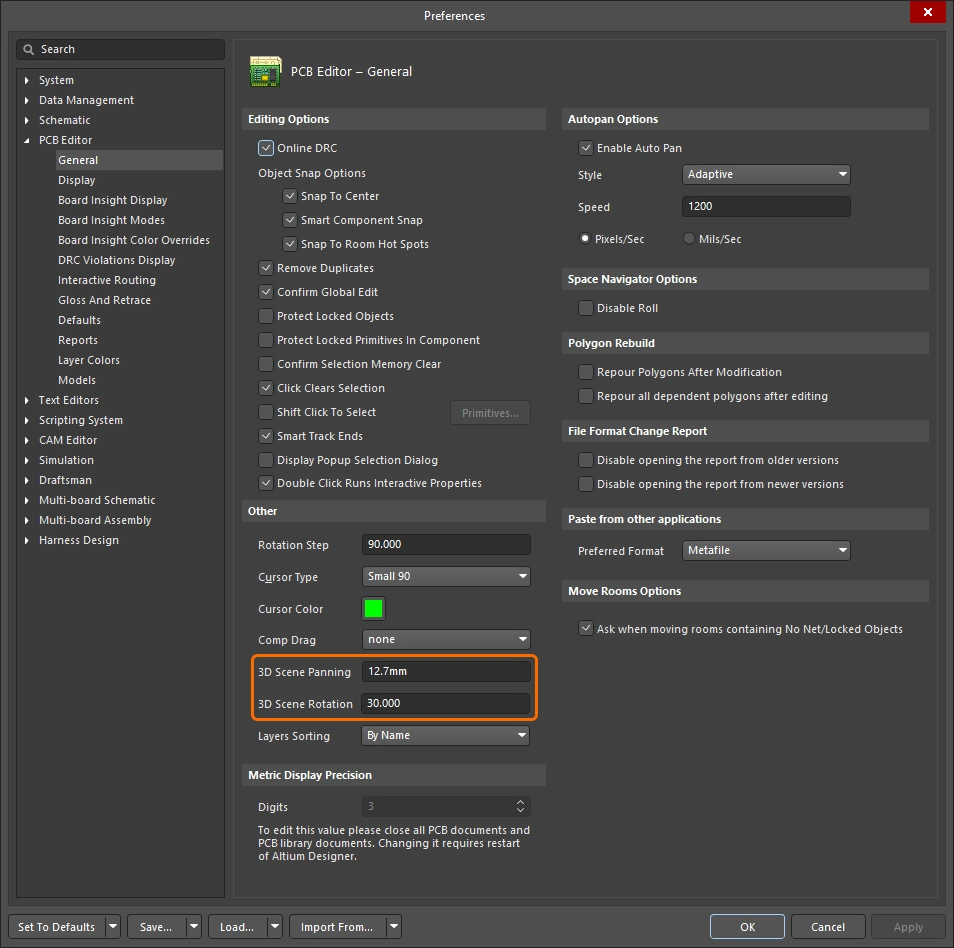Enable Disable Roll under Space Navigator Options
This screenshot has width=954, height=948.
tap(585, 308)
